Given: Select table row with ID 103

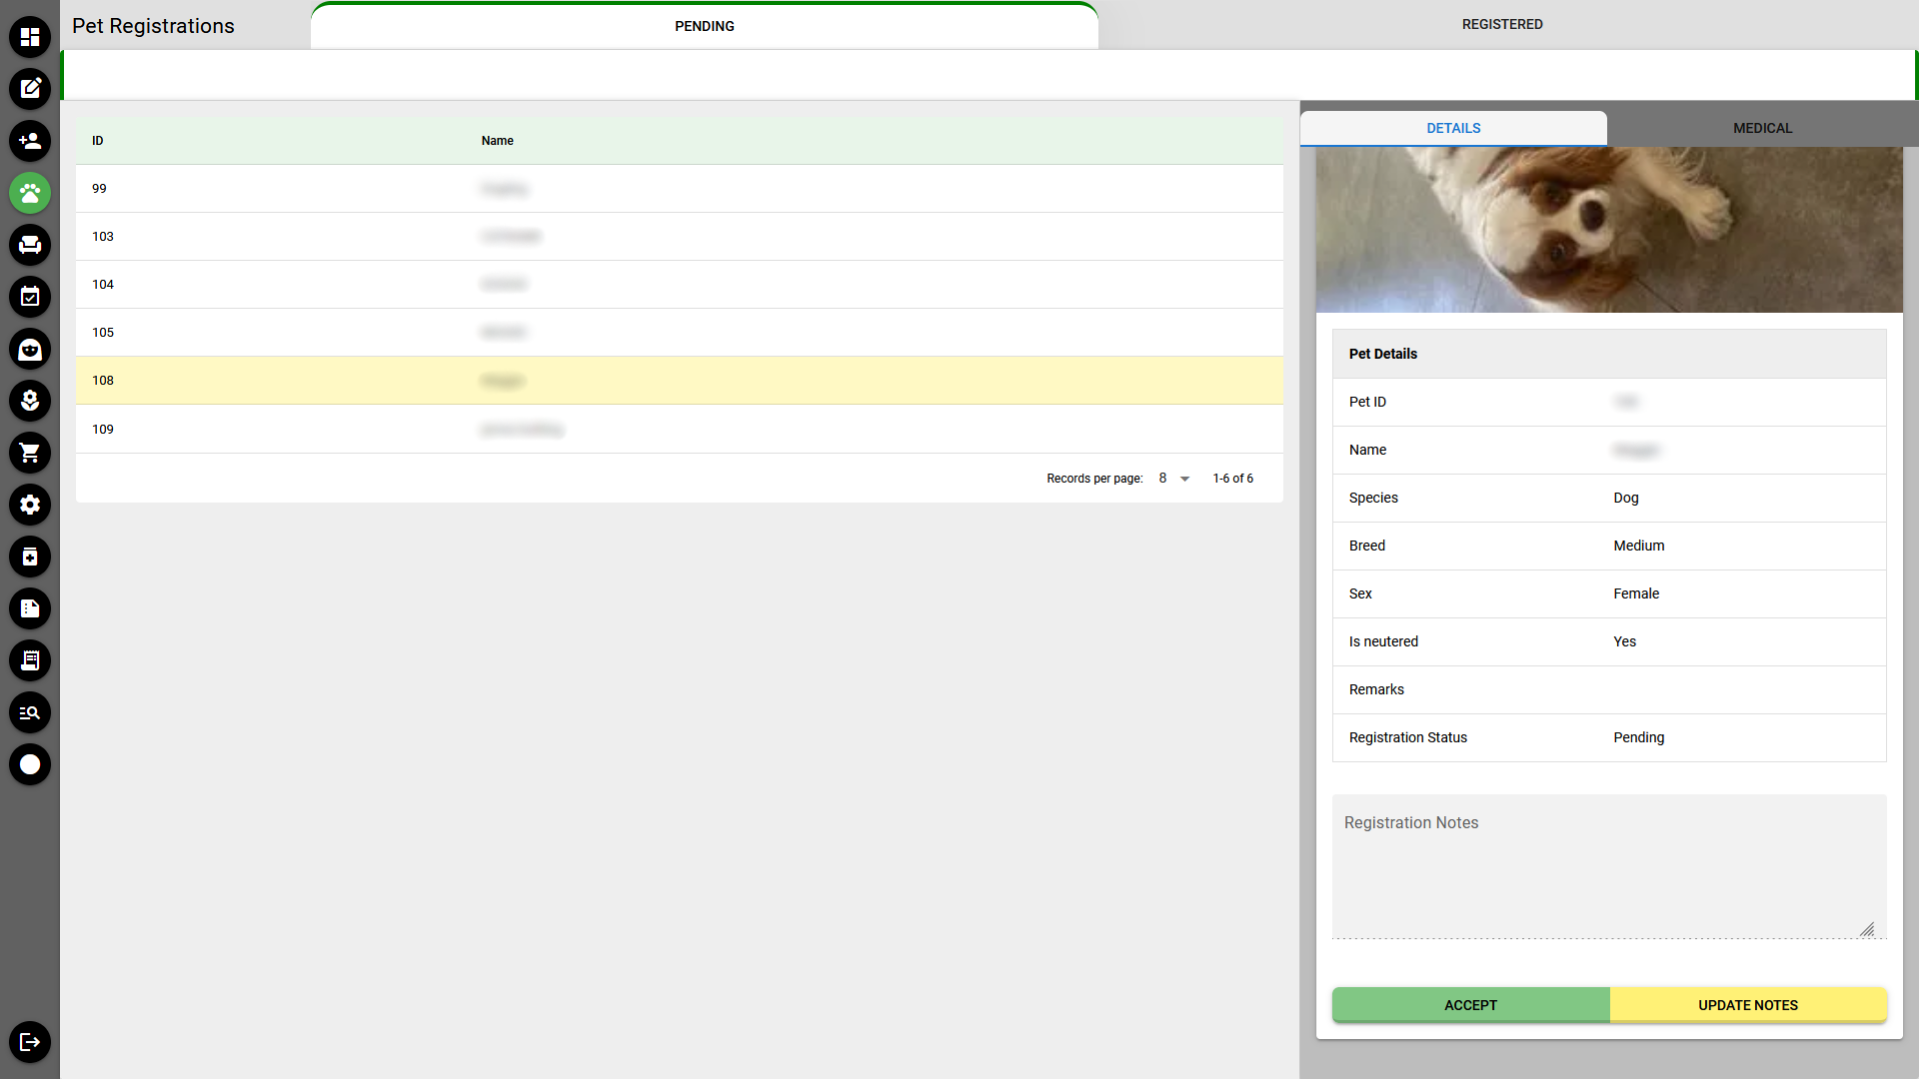Looking at the screenshot, I should tap(679, 237).
